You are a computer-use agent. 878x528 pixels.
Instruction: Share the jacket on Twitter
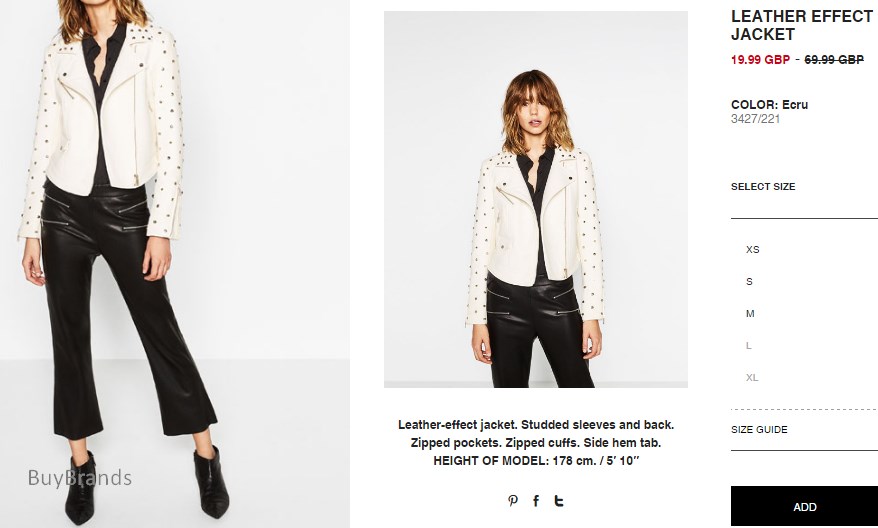(559, 501)
